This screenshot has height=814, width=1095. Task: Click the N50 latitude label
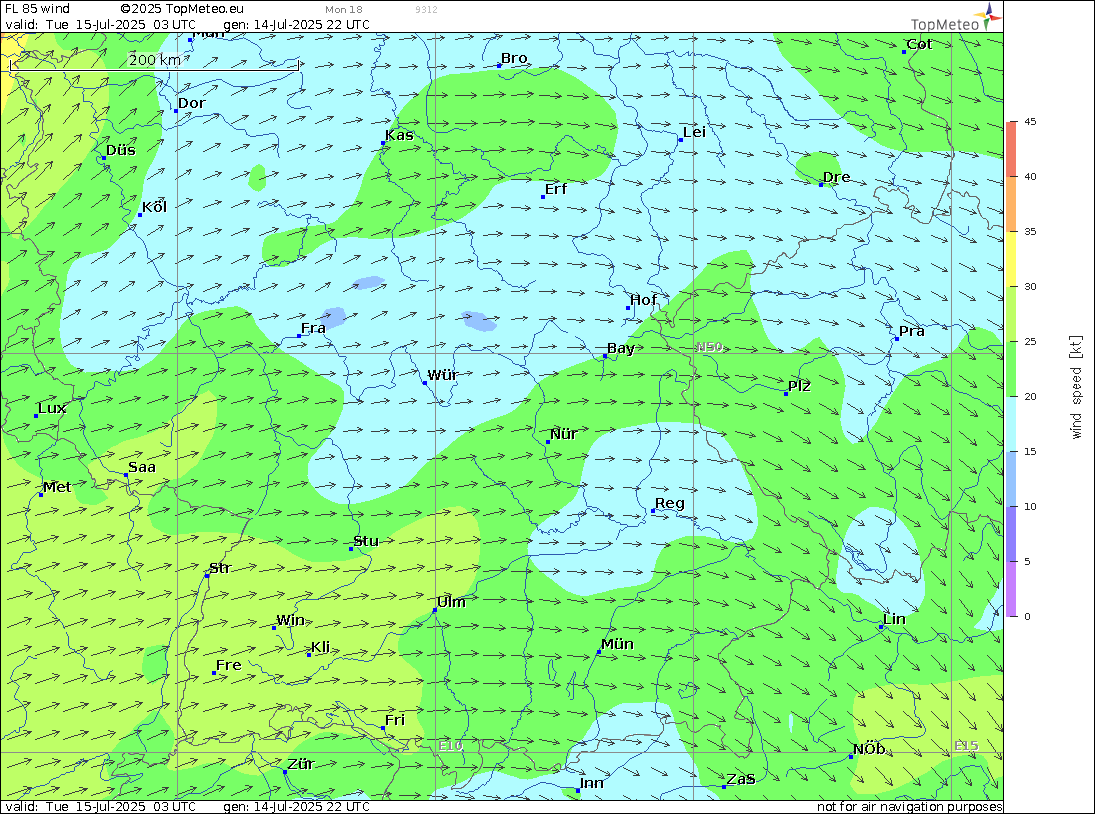click(710, 347)
